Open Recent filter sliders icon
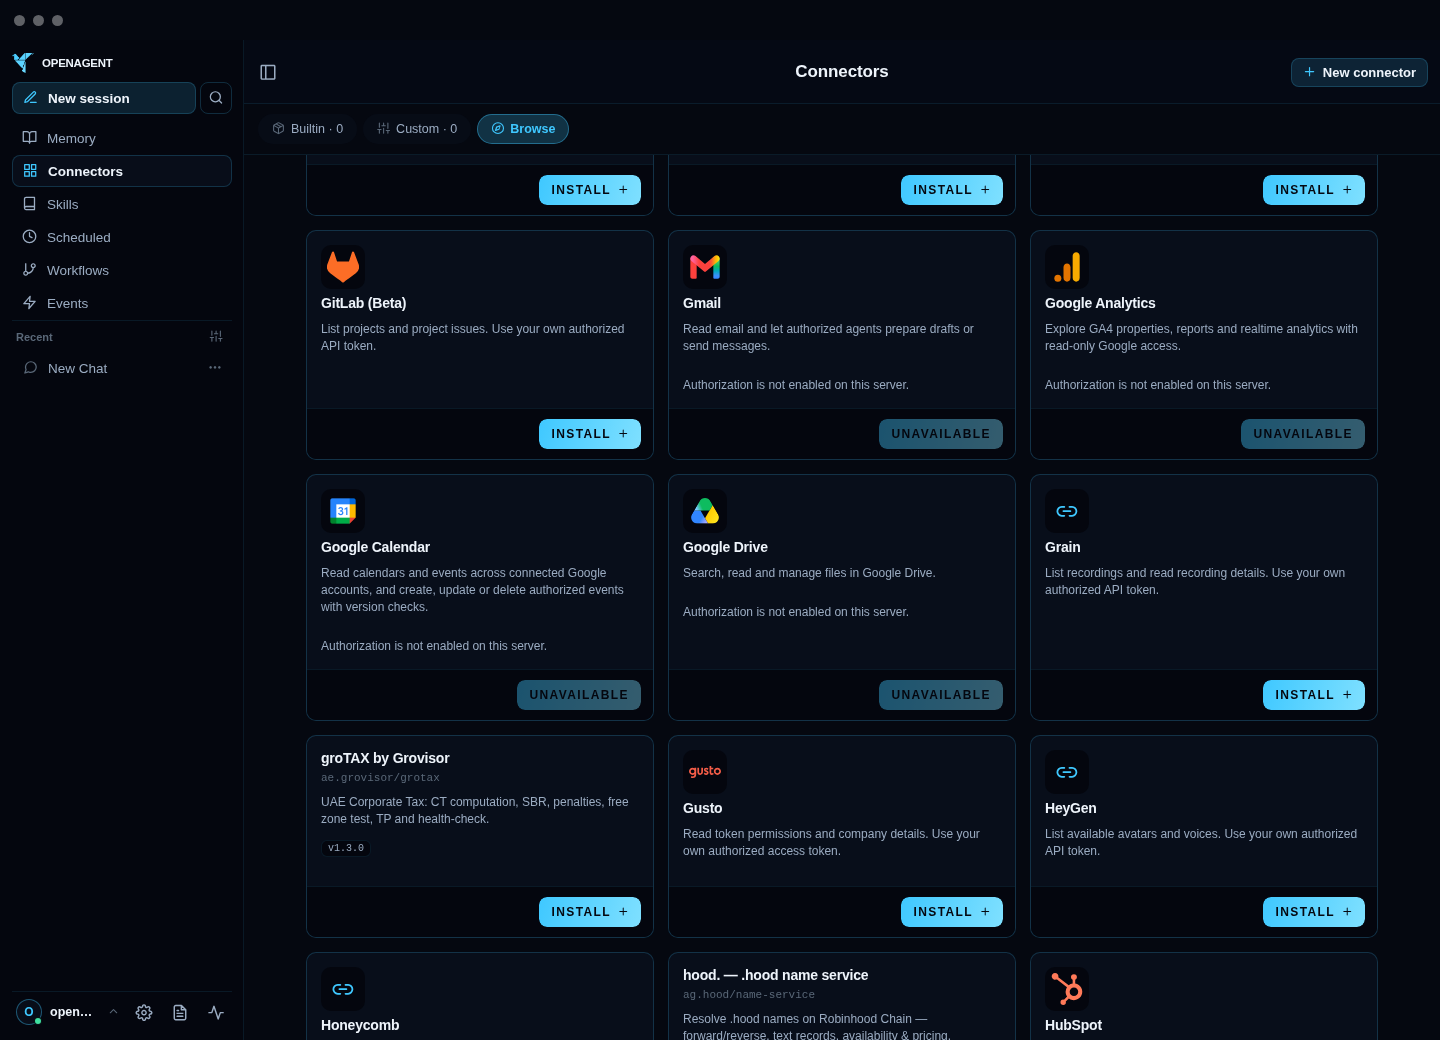This screenshot has height=1040, width=1440. [216, 337]
